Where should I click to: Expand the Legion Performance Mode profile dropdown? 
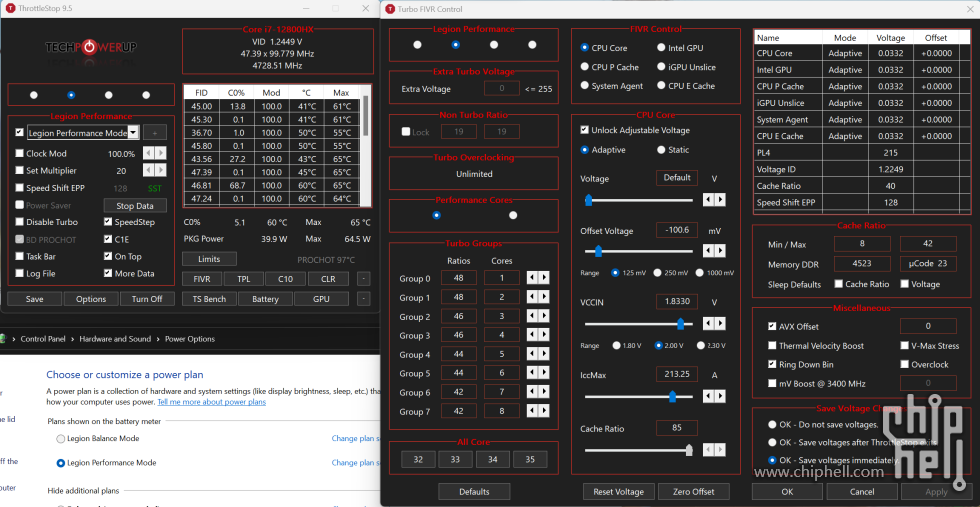coord(132,133)
